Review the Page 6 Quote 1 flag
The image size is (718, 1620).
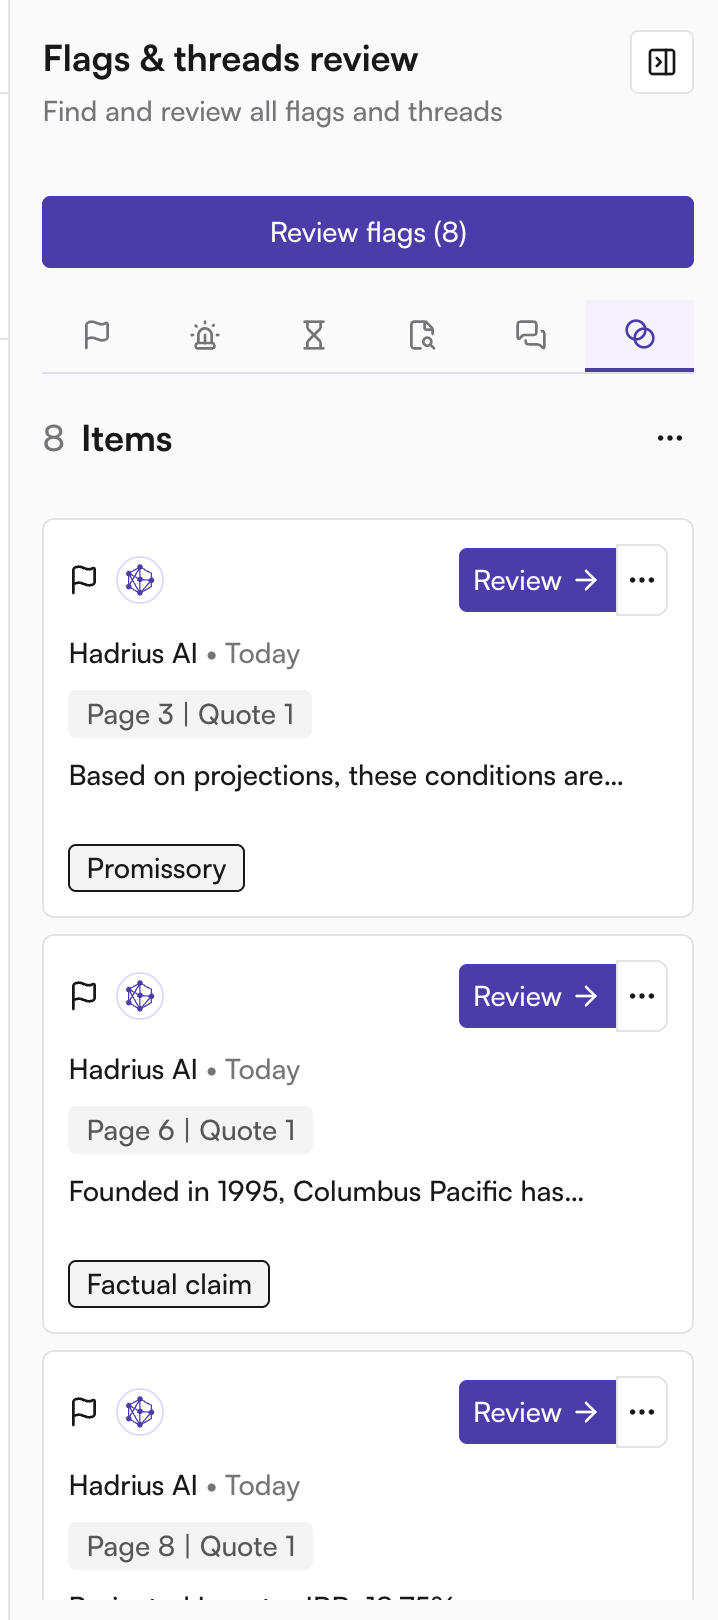pyautogui.click(x=537, y=996)
